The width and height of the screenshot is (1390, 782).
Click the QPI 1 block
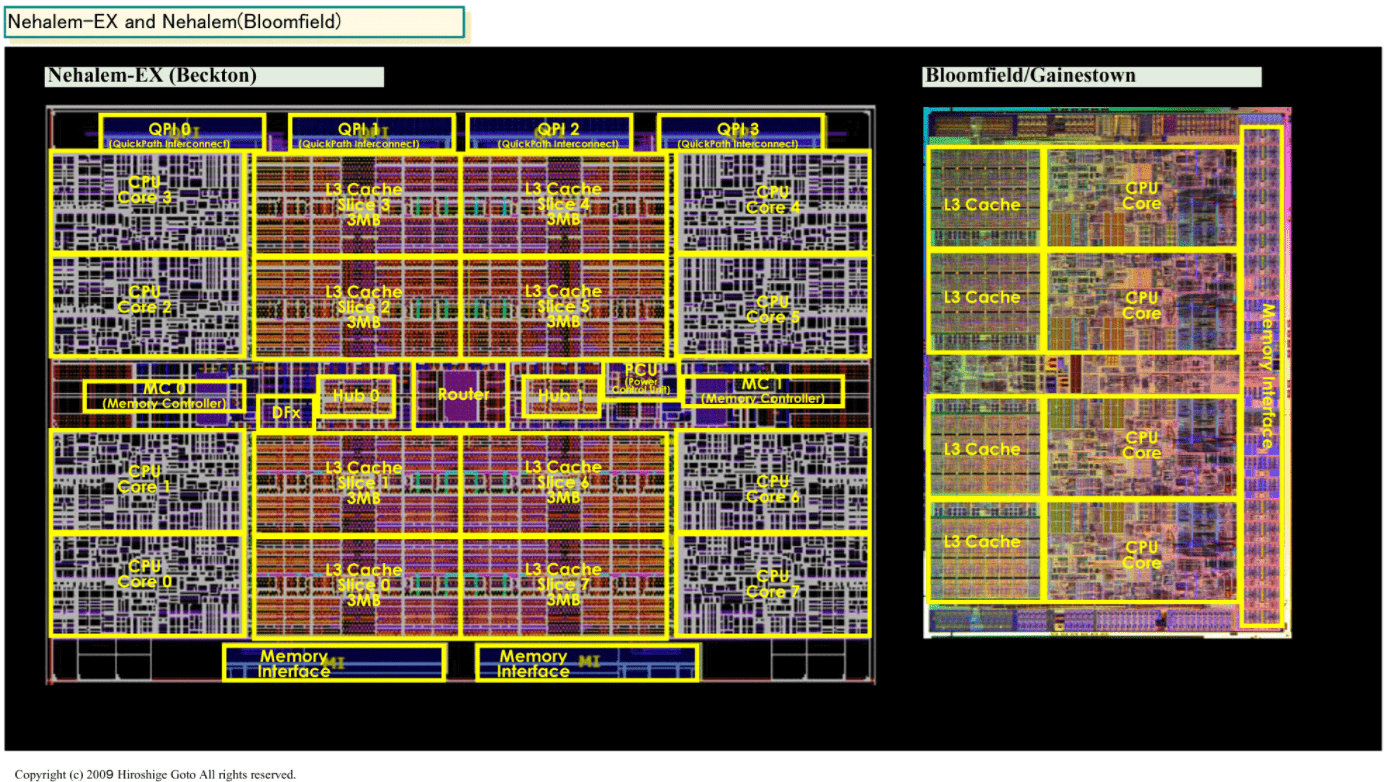pos(371,132)
